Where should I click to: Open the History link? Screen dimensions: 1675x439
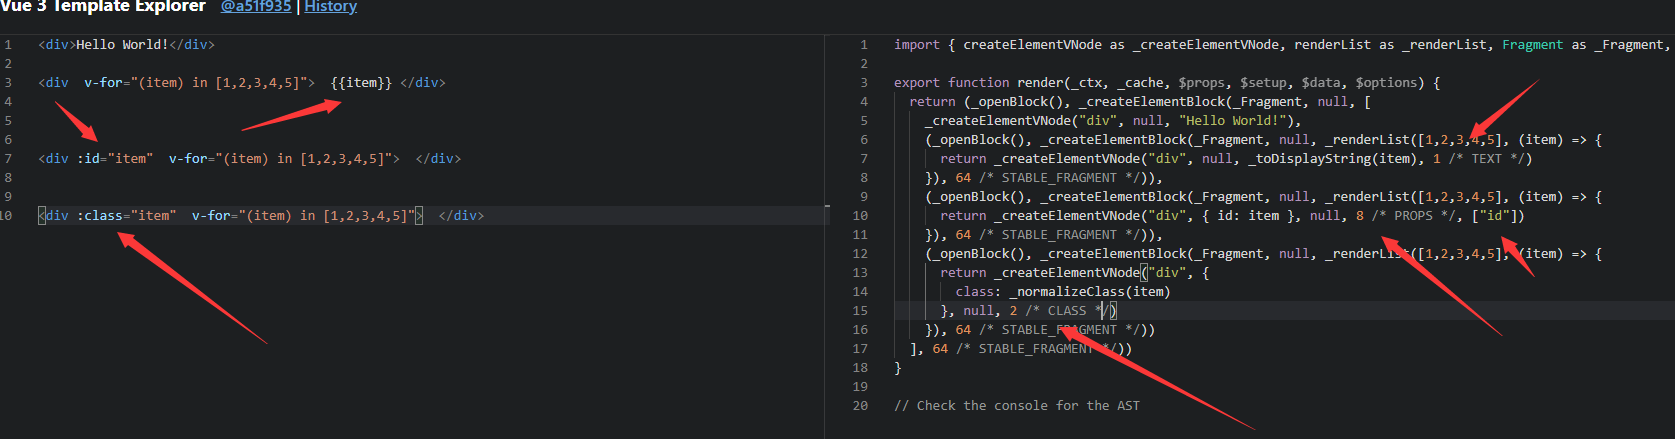click(330, 7)
